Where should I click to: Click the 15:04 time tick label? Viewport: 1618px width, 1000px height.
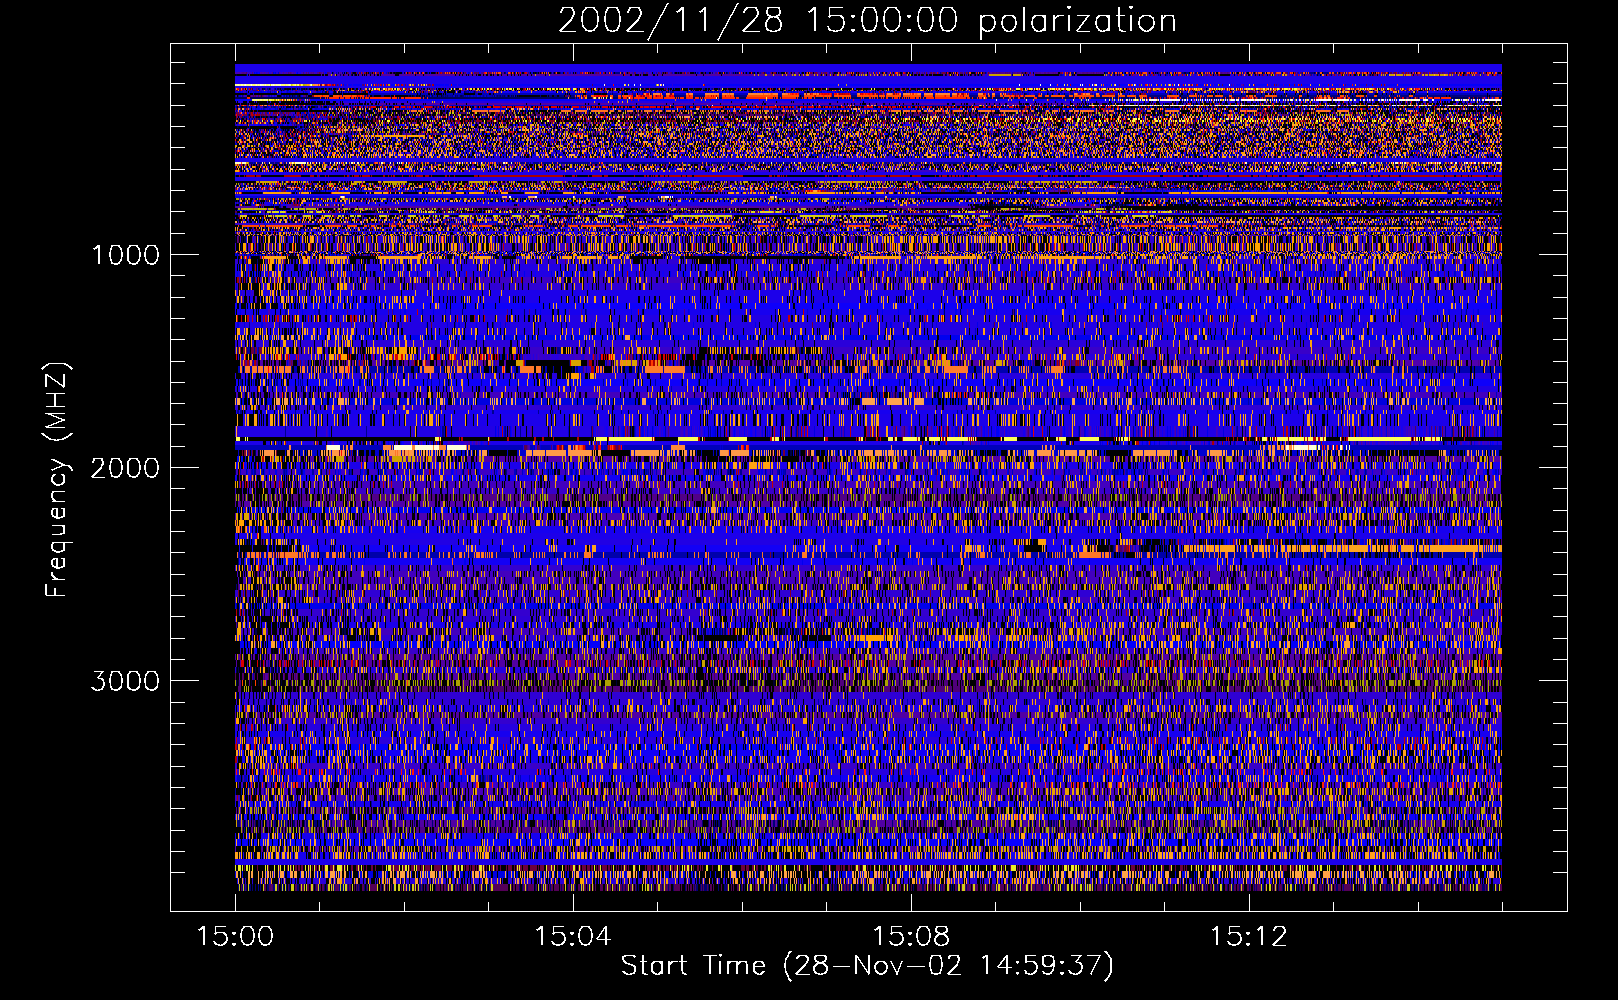point(572,937)
